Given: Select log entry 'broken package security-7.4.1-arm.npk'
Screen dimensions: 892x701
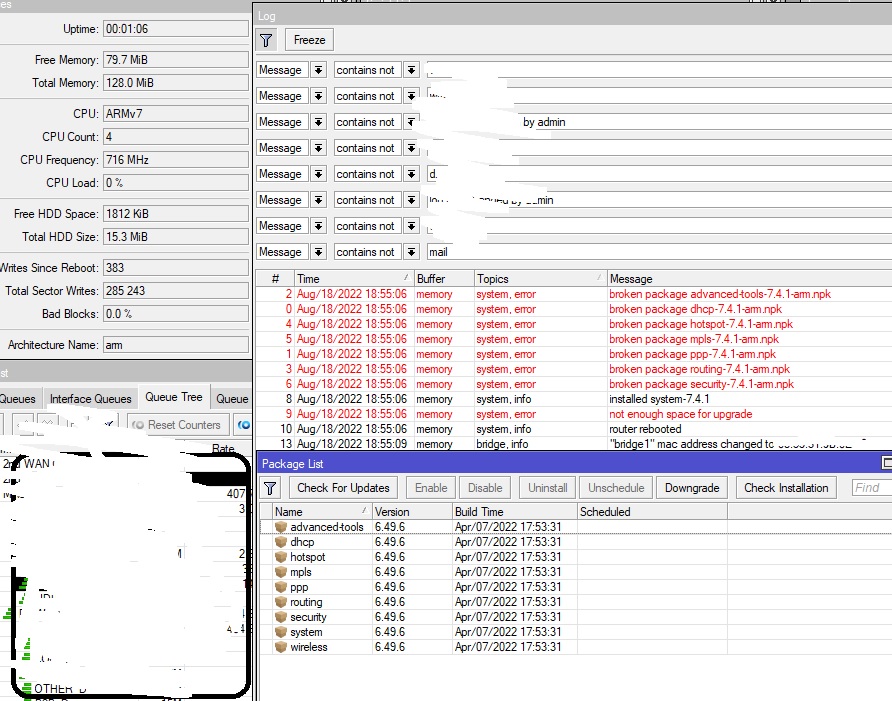Looking at the screenshot, I should (573, 384).
